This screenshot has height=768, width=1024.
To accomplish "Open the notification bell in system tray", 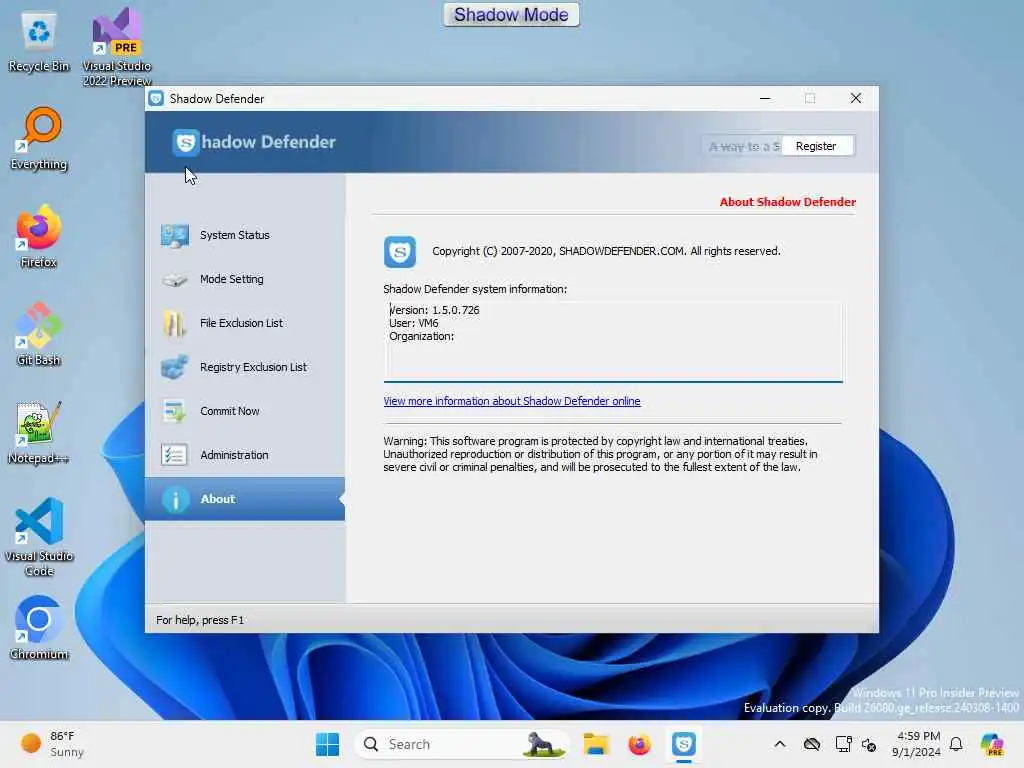I will tap(956, 744).
